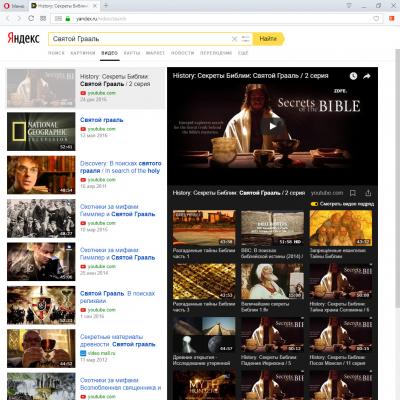Open related Древние открытия video thumbnail

click(x=204, y=335)
